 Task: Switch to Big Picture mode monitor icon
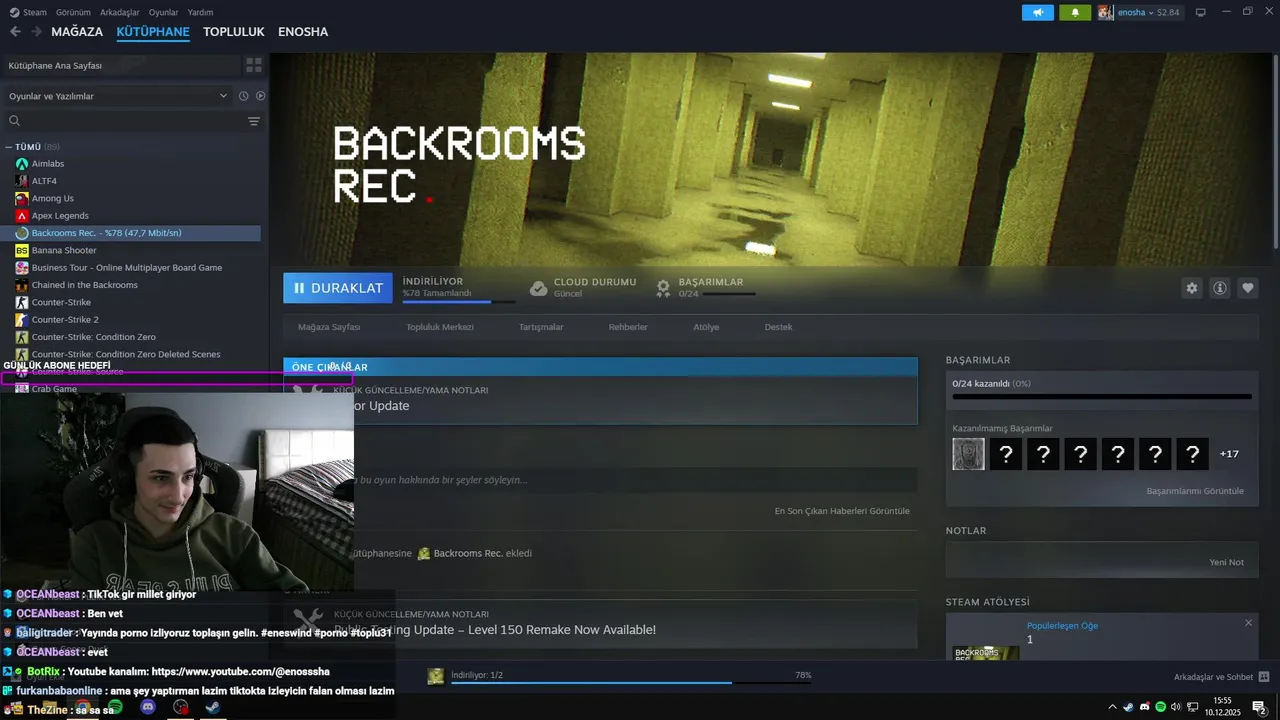click(x=1201, y=12)
